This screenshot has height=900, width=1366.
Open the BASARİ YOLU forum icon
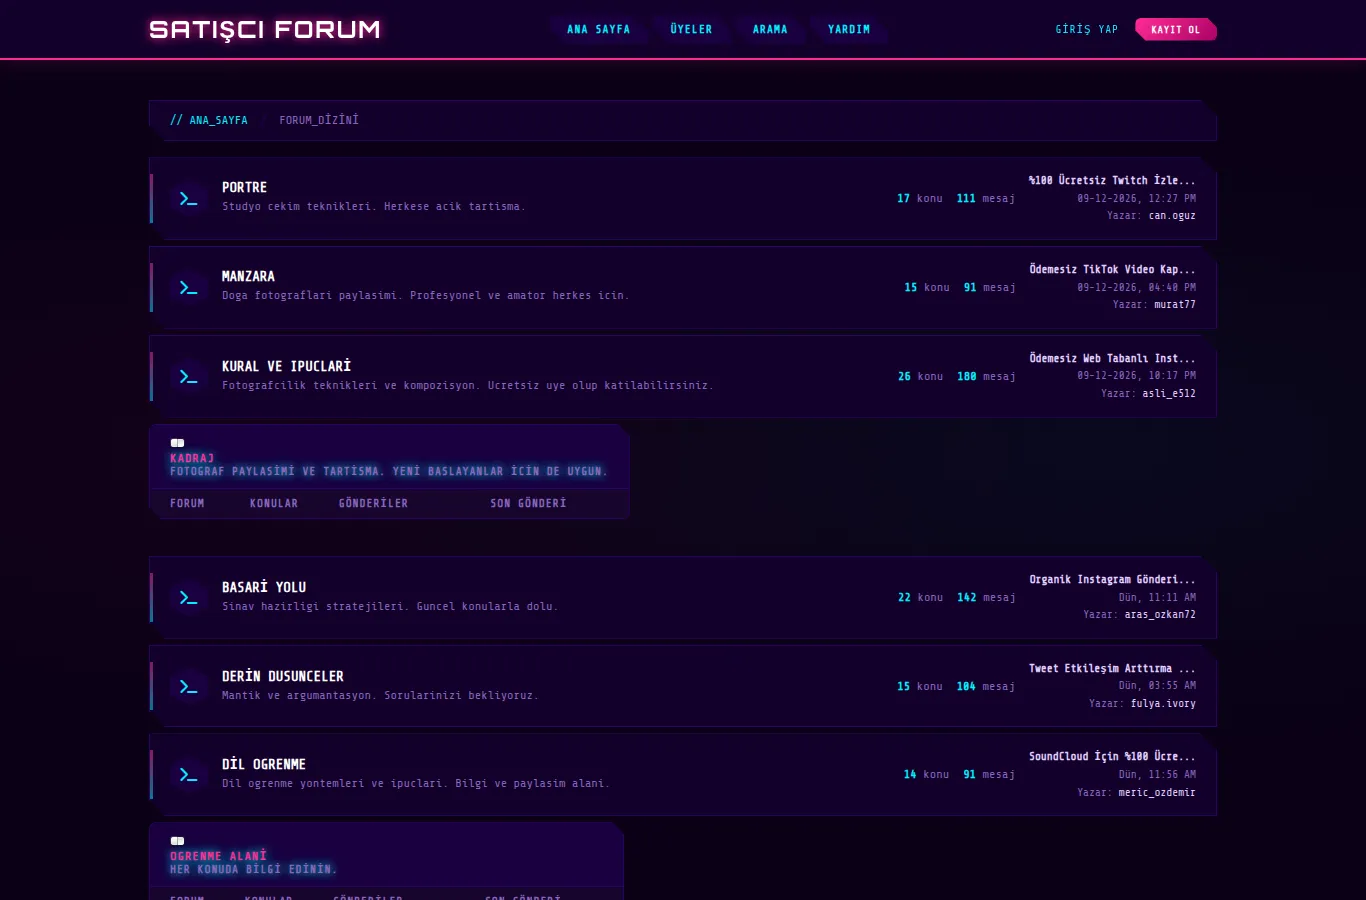click(x=188, y=597)
